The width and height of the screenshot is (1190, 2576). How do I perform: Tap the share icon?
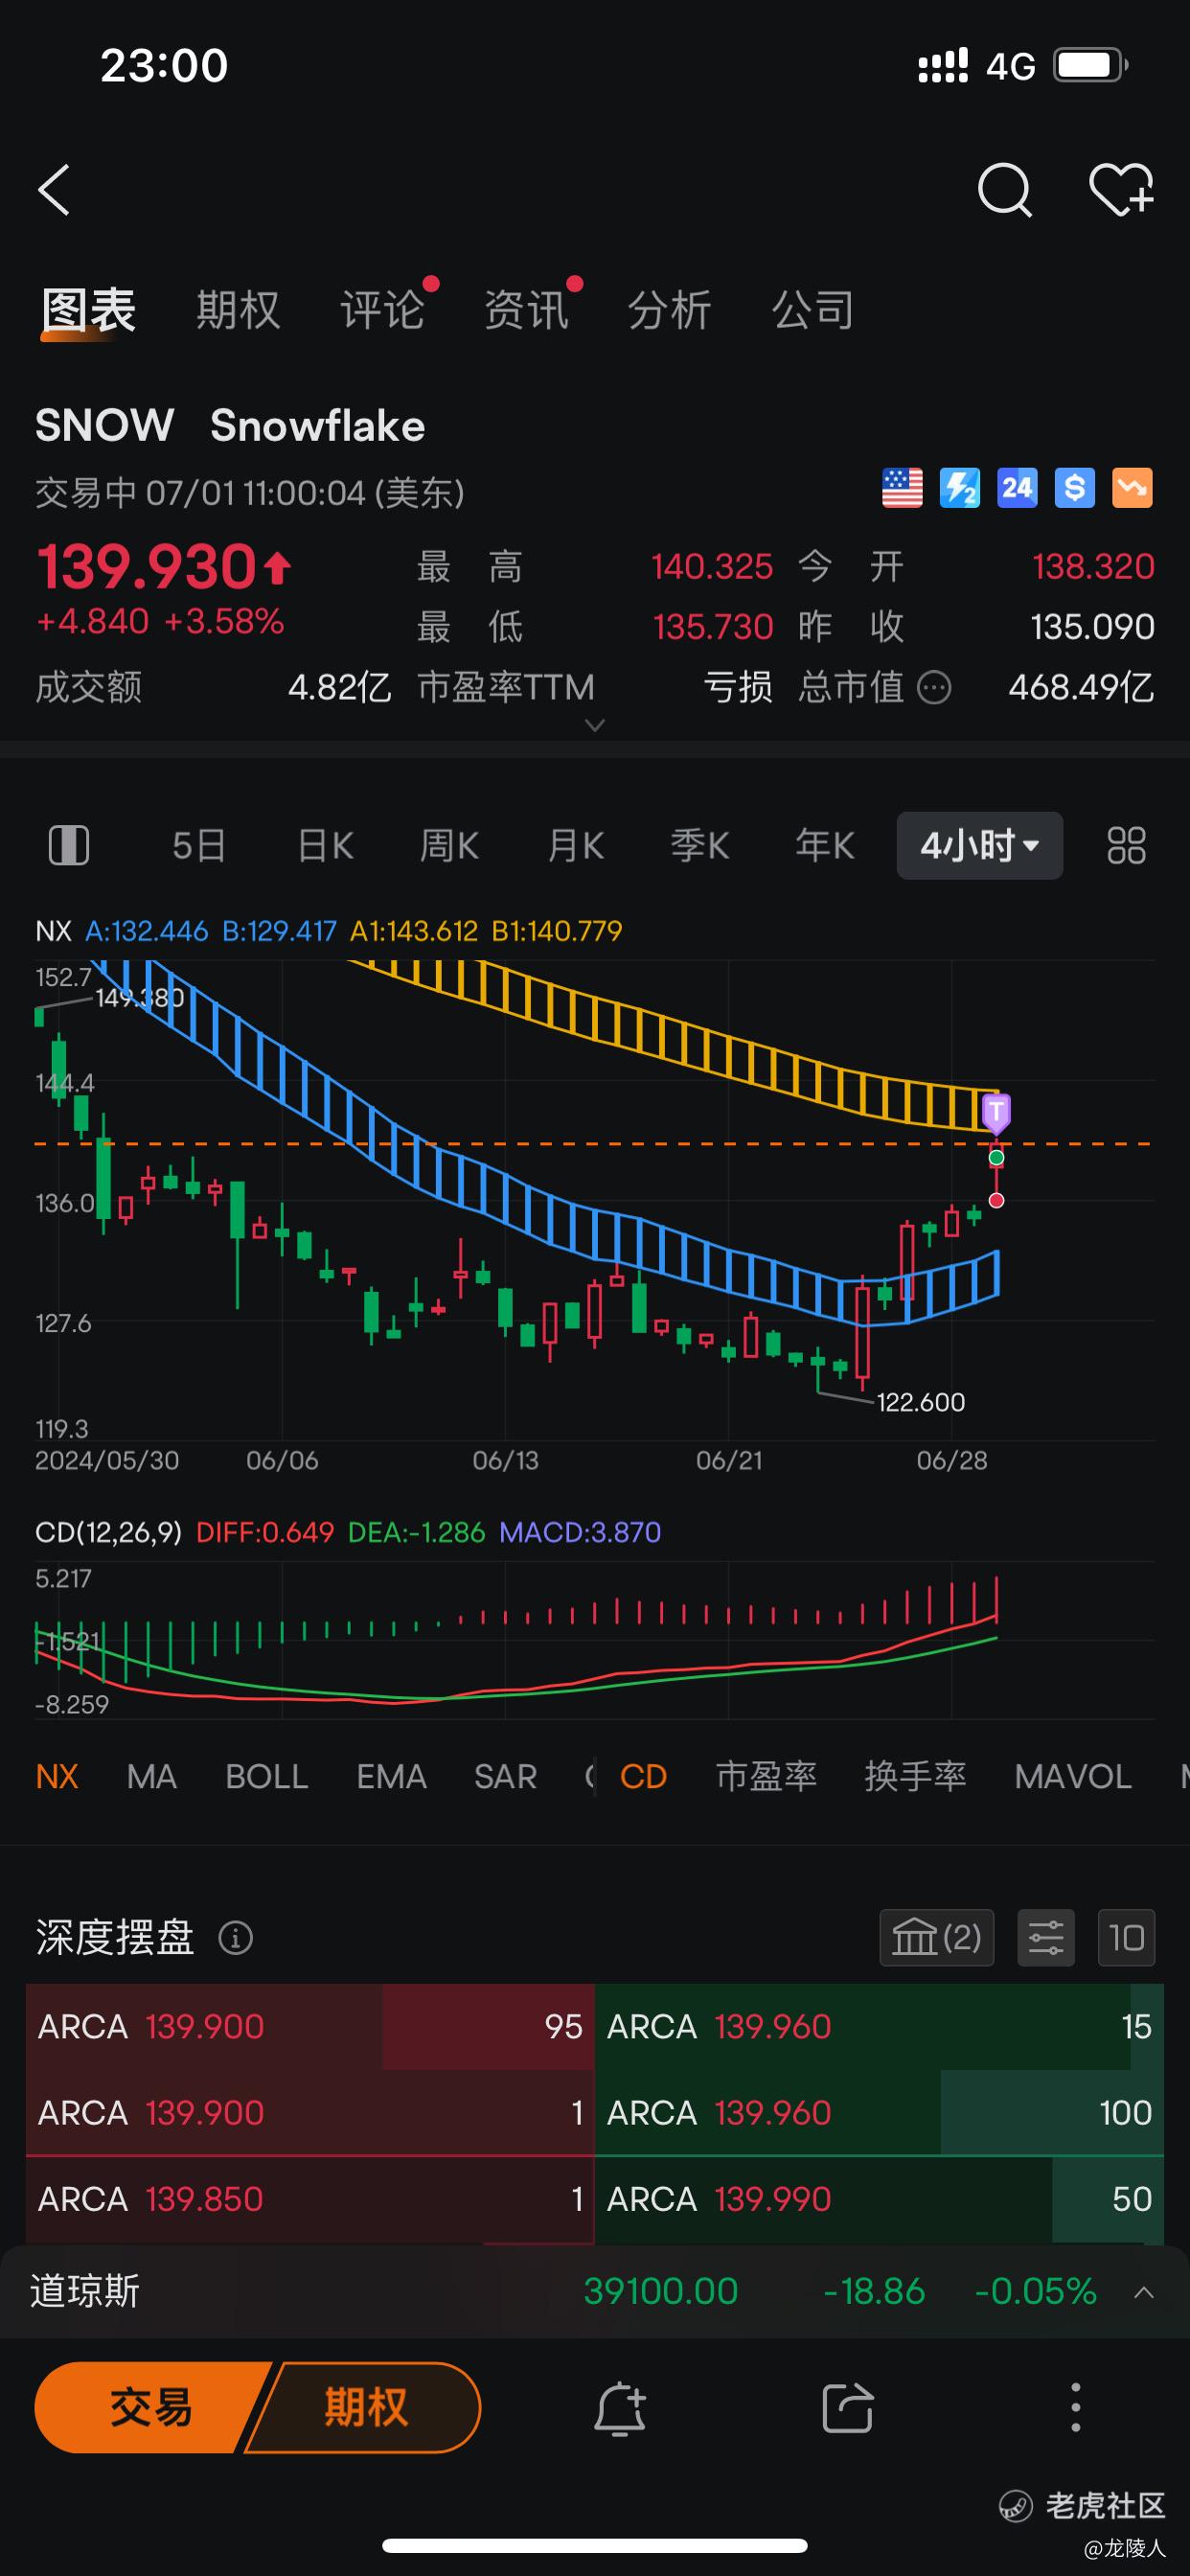(x=848, y=2407)
